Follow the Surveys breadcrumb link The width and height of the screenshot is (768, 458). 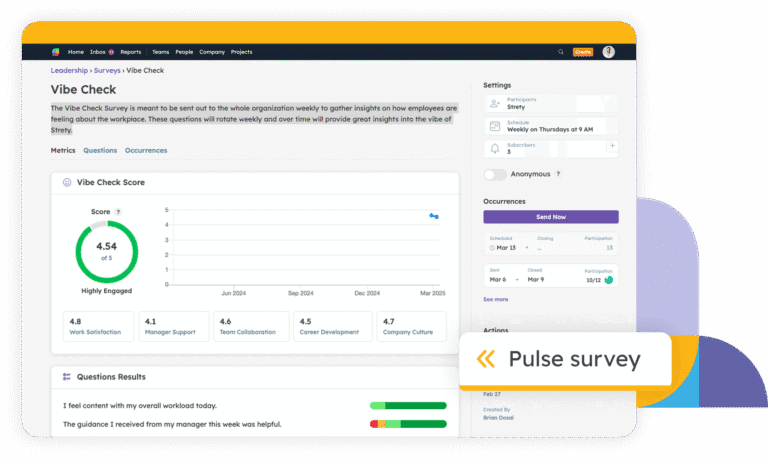107,71
